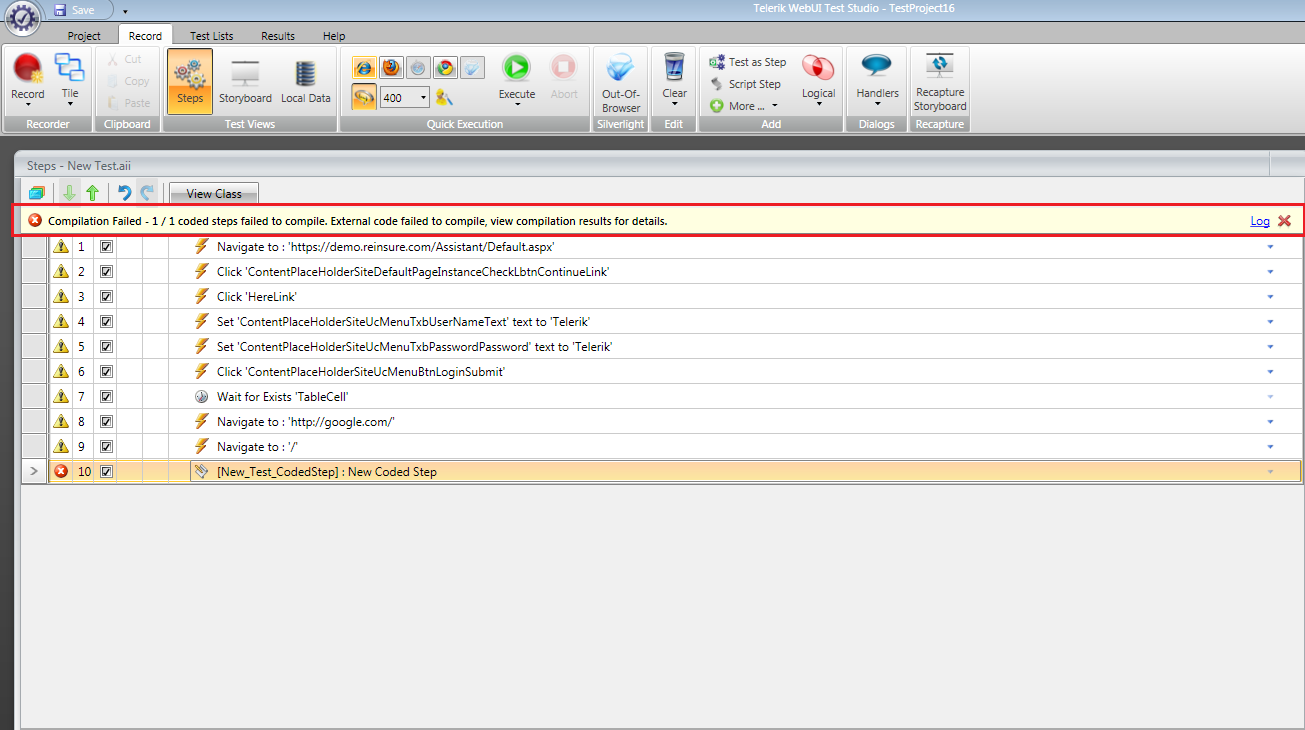Screen dimensions: 1305x730
Task: Expand step 4 details arrow
Action: click(1270, 321)
